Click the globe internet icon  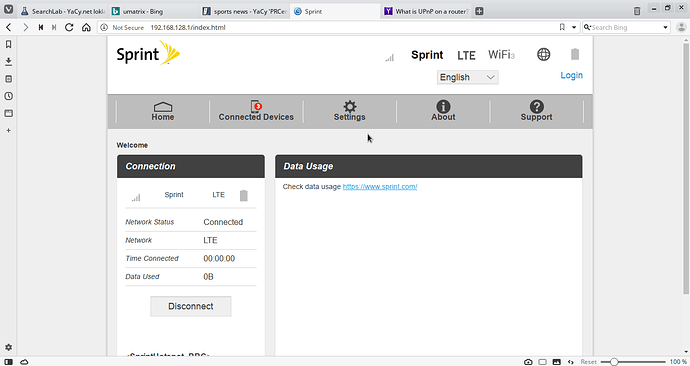[543, 55]
